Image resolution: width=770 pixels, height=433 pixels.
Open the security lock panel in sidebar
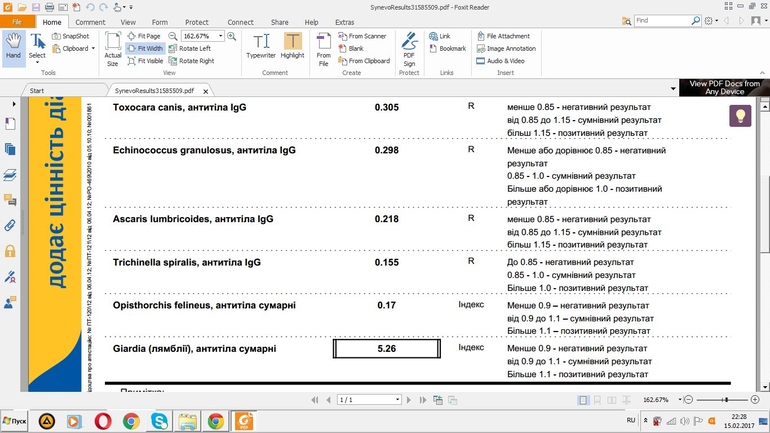[10, 251]
